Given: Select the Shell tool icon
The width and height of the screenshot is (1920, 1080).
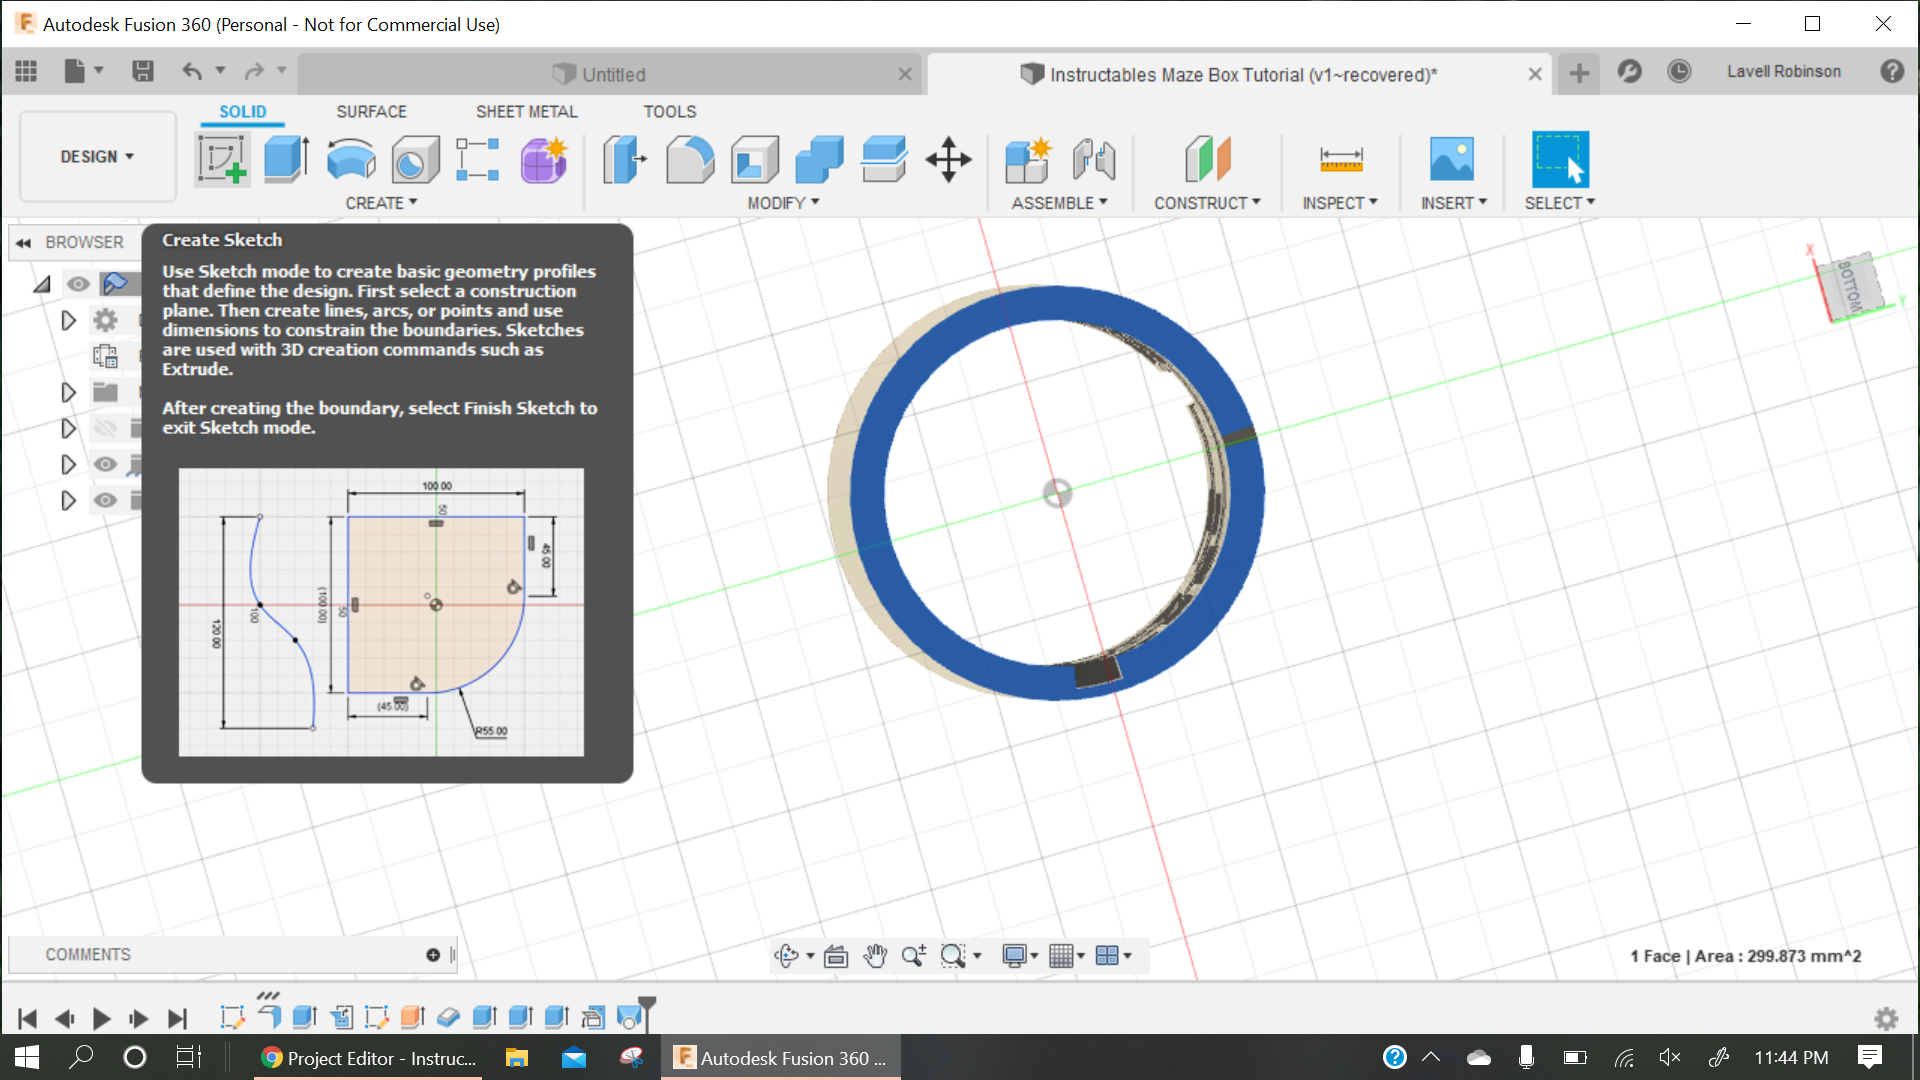Looking at the screenshot, I should point(755,160).
